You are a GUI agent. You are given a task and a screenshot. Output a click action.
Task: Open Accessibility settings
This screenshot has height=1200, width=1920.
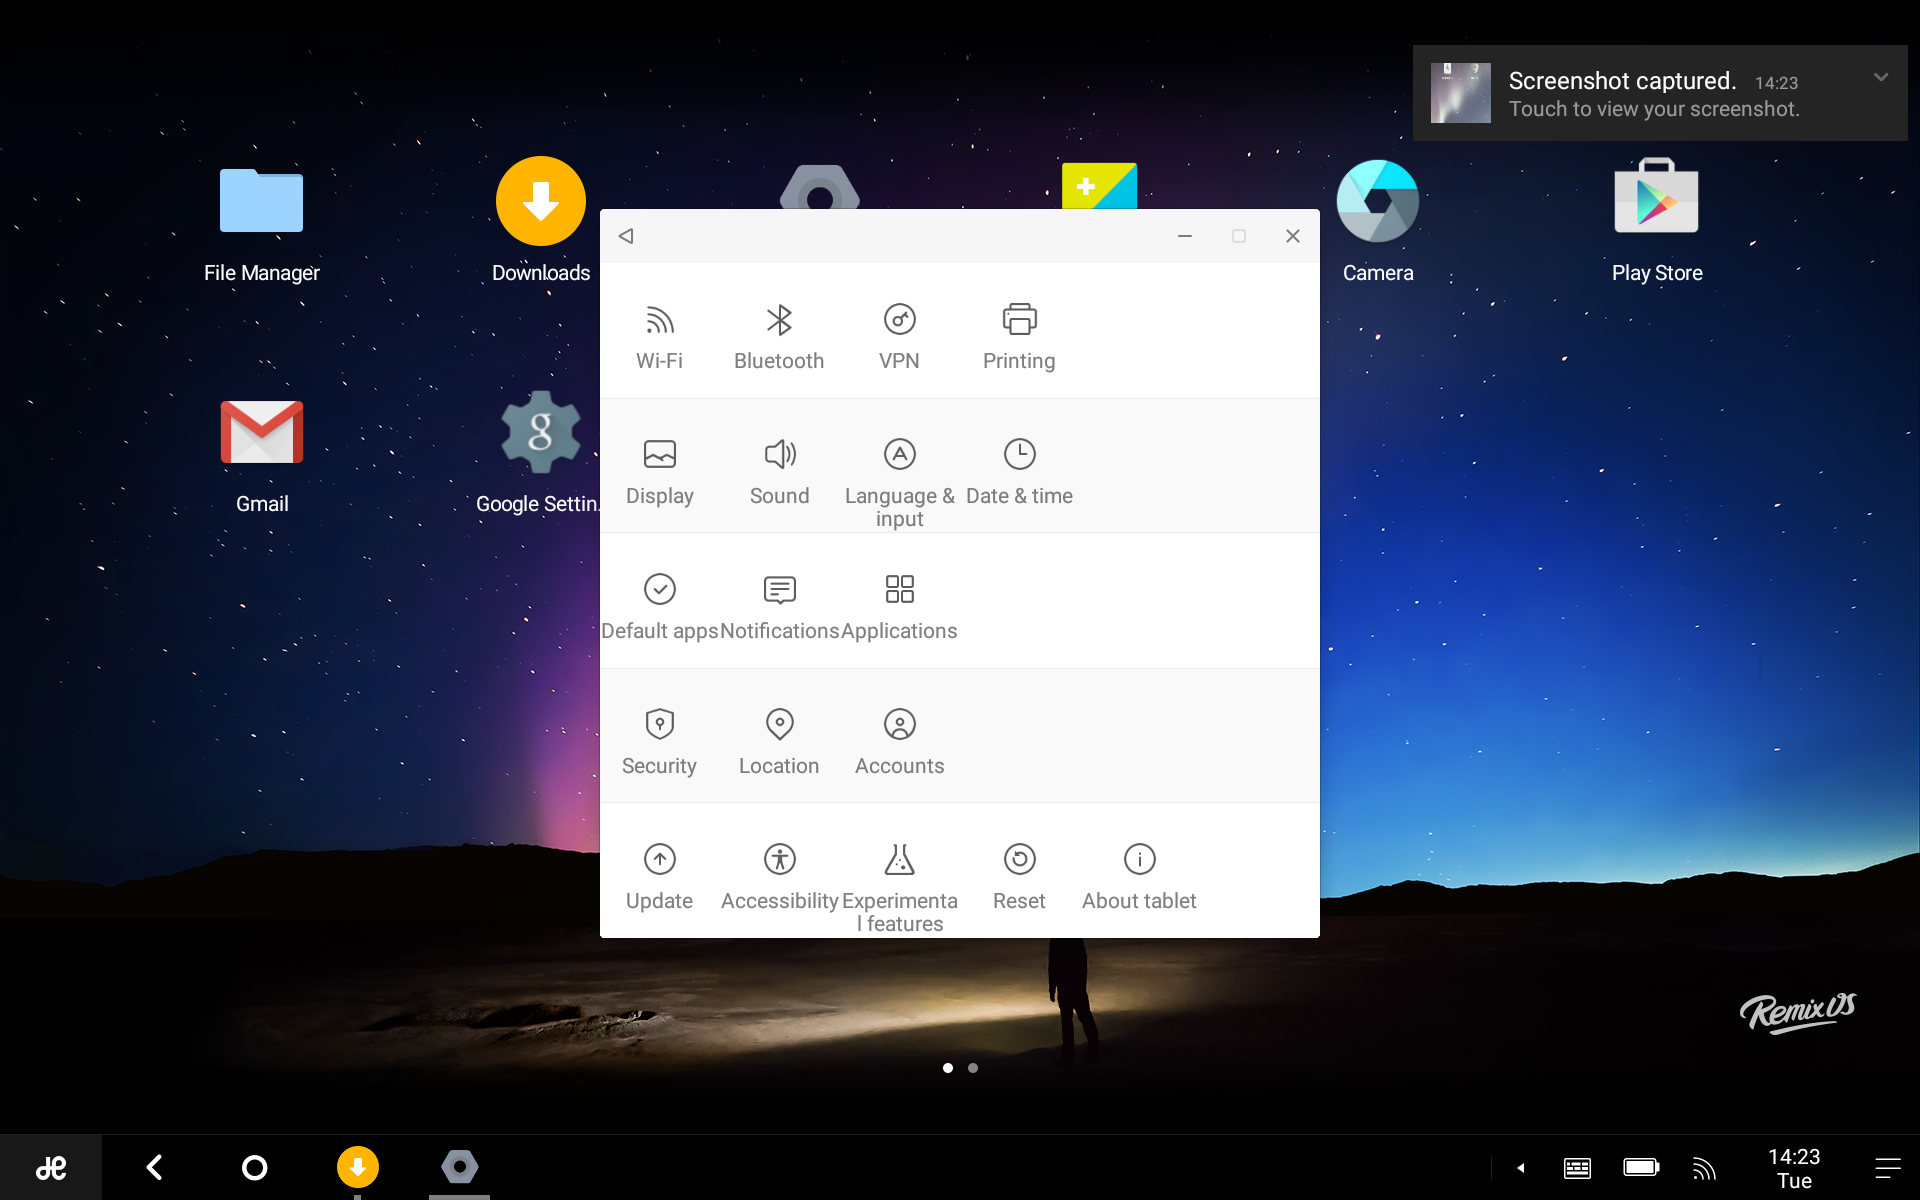(x=779, y=875)
